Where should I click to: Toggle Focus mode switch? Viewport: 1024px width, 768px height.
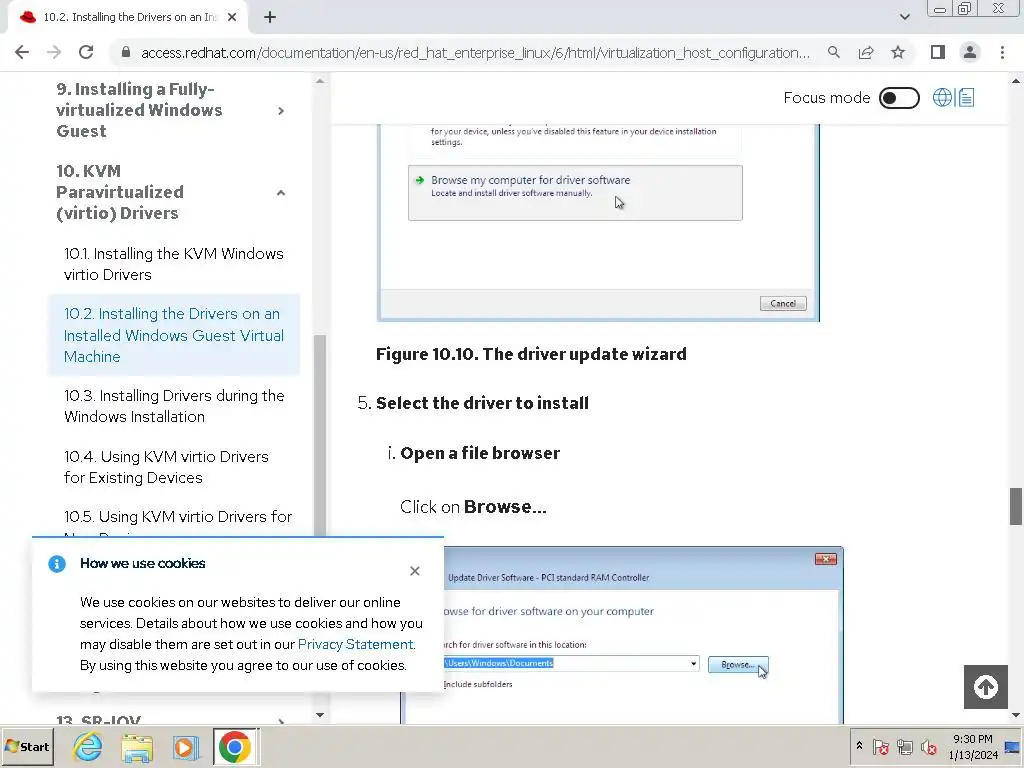coord(899,98)
